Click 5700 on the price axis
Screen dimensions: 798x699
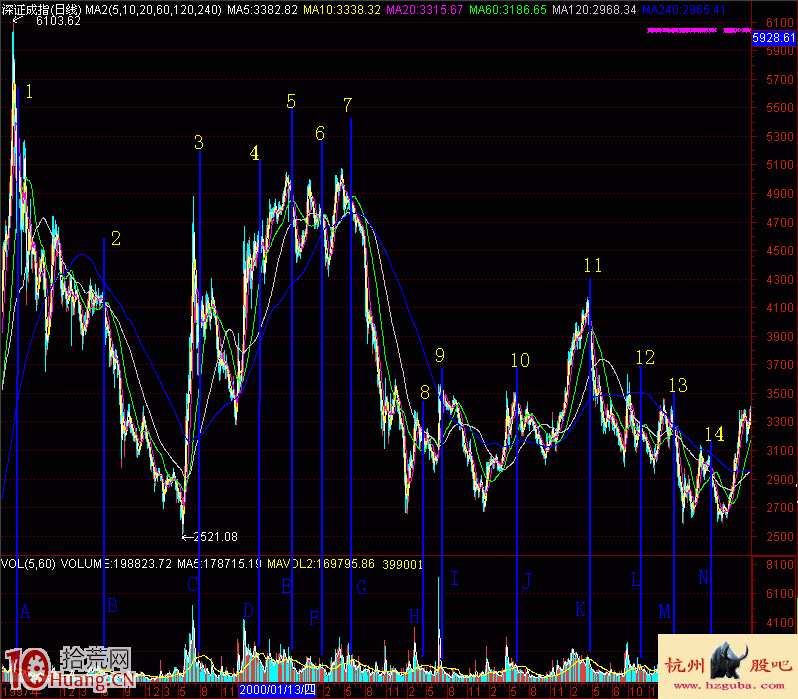coord(780,79)
